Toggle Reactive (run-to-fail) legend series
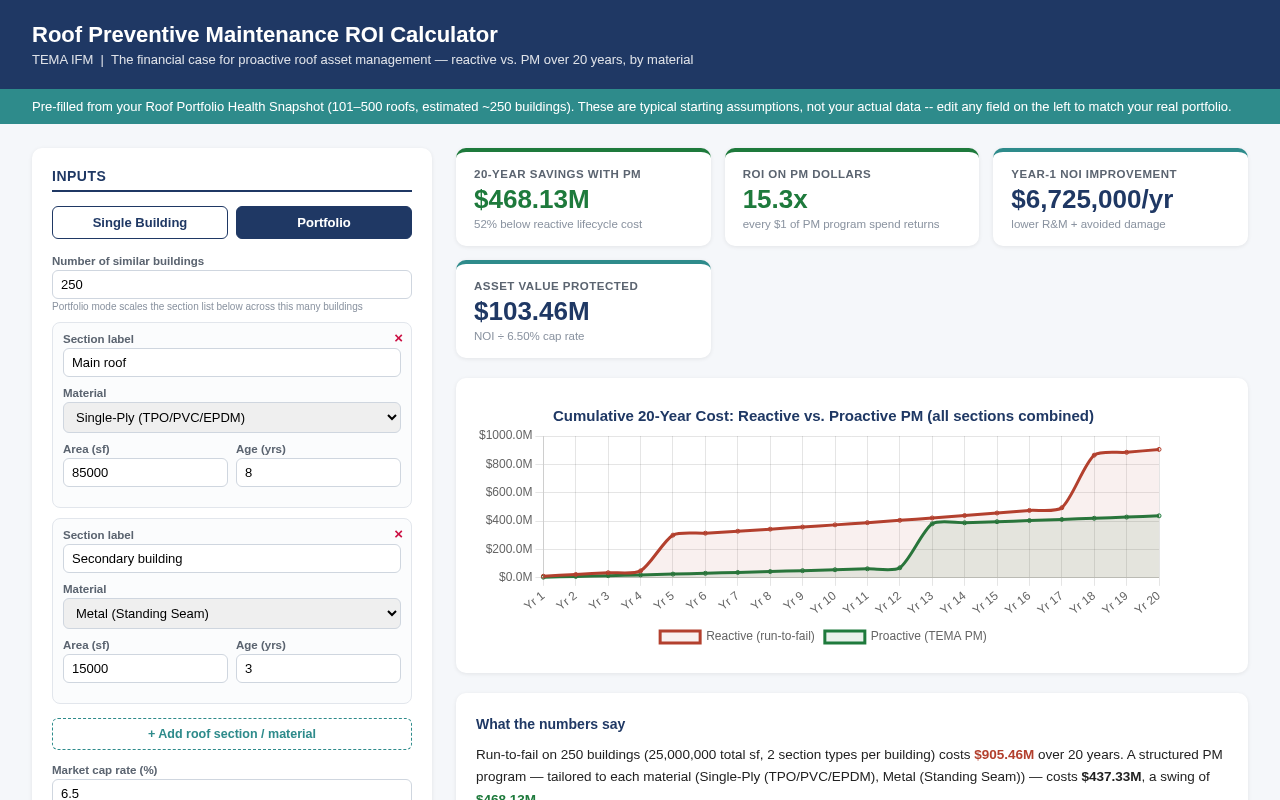 pyautogui.click(x=737, y=636)
